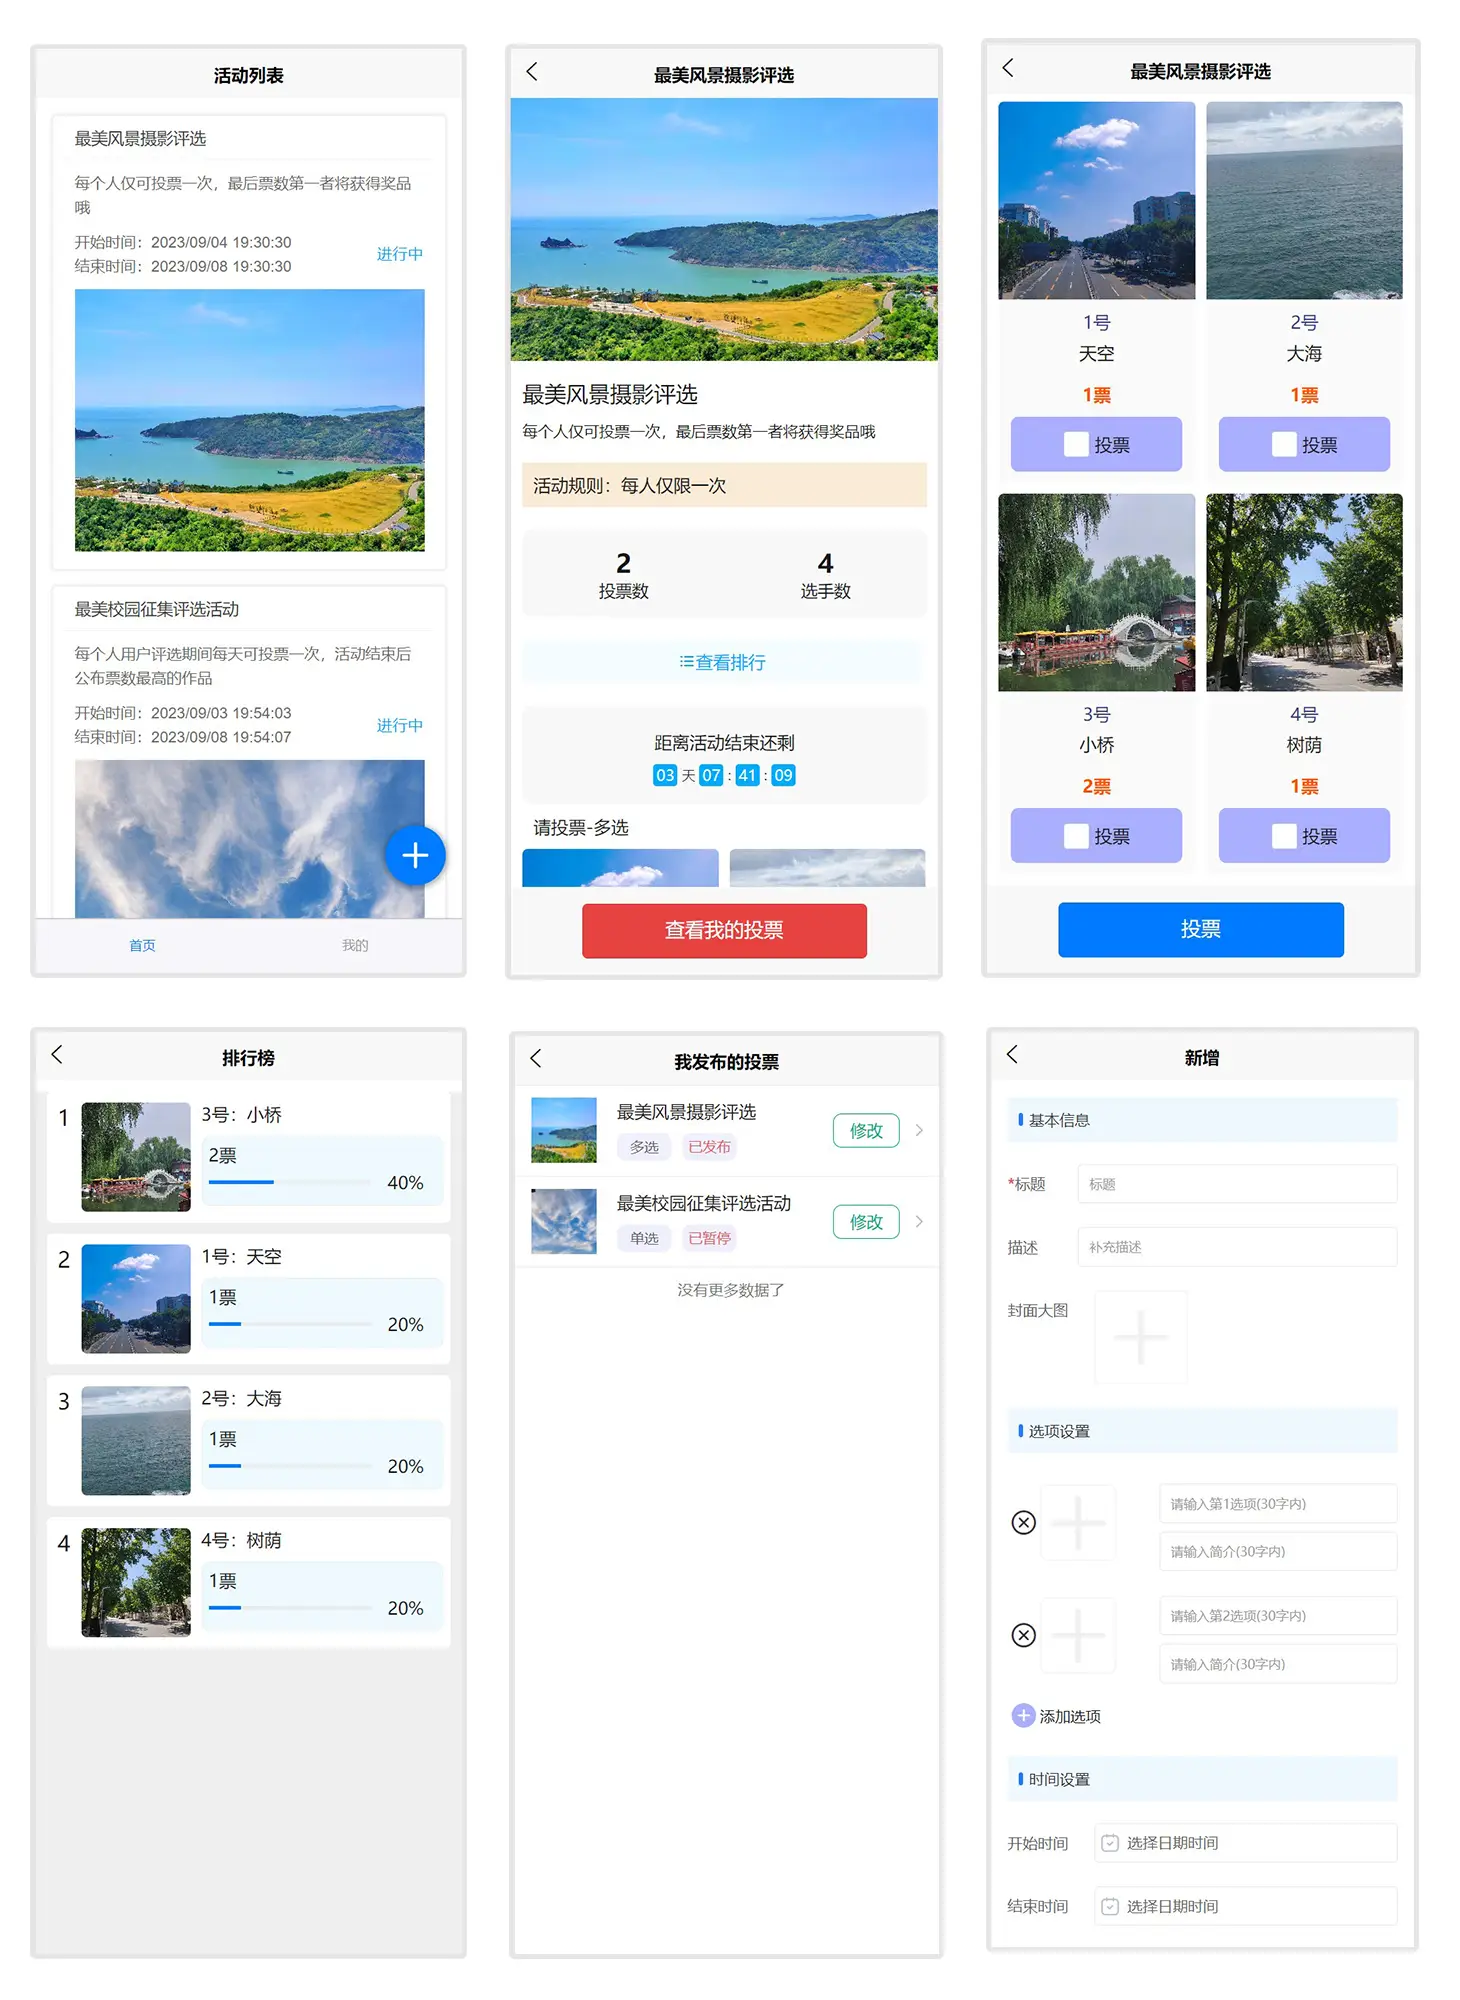
Task: Open the 开始时间 date time picker
Action: coord(1245,1843)
